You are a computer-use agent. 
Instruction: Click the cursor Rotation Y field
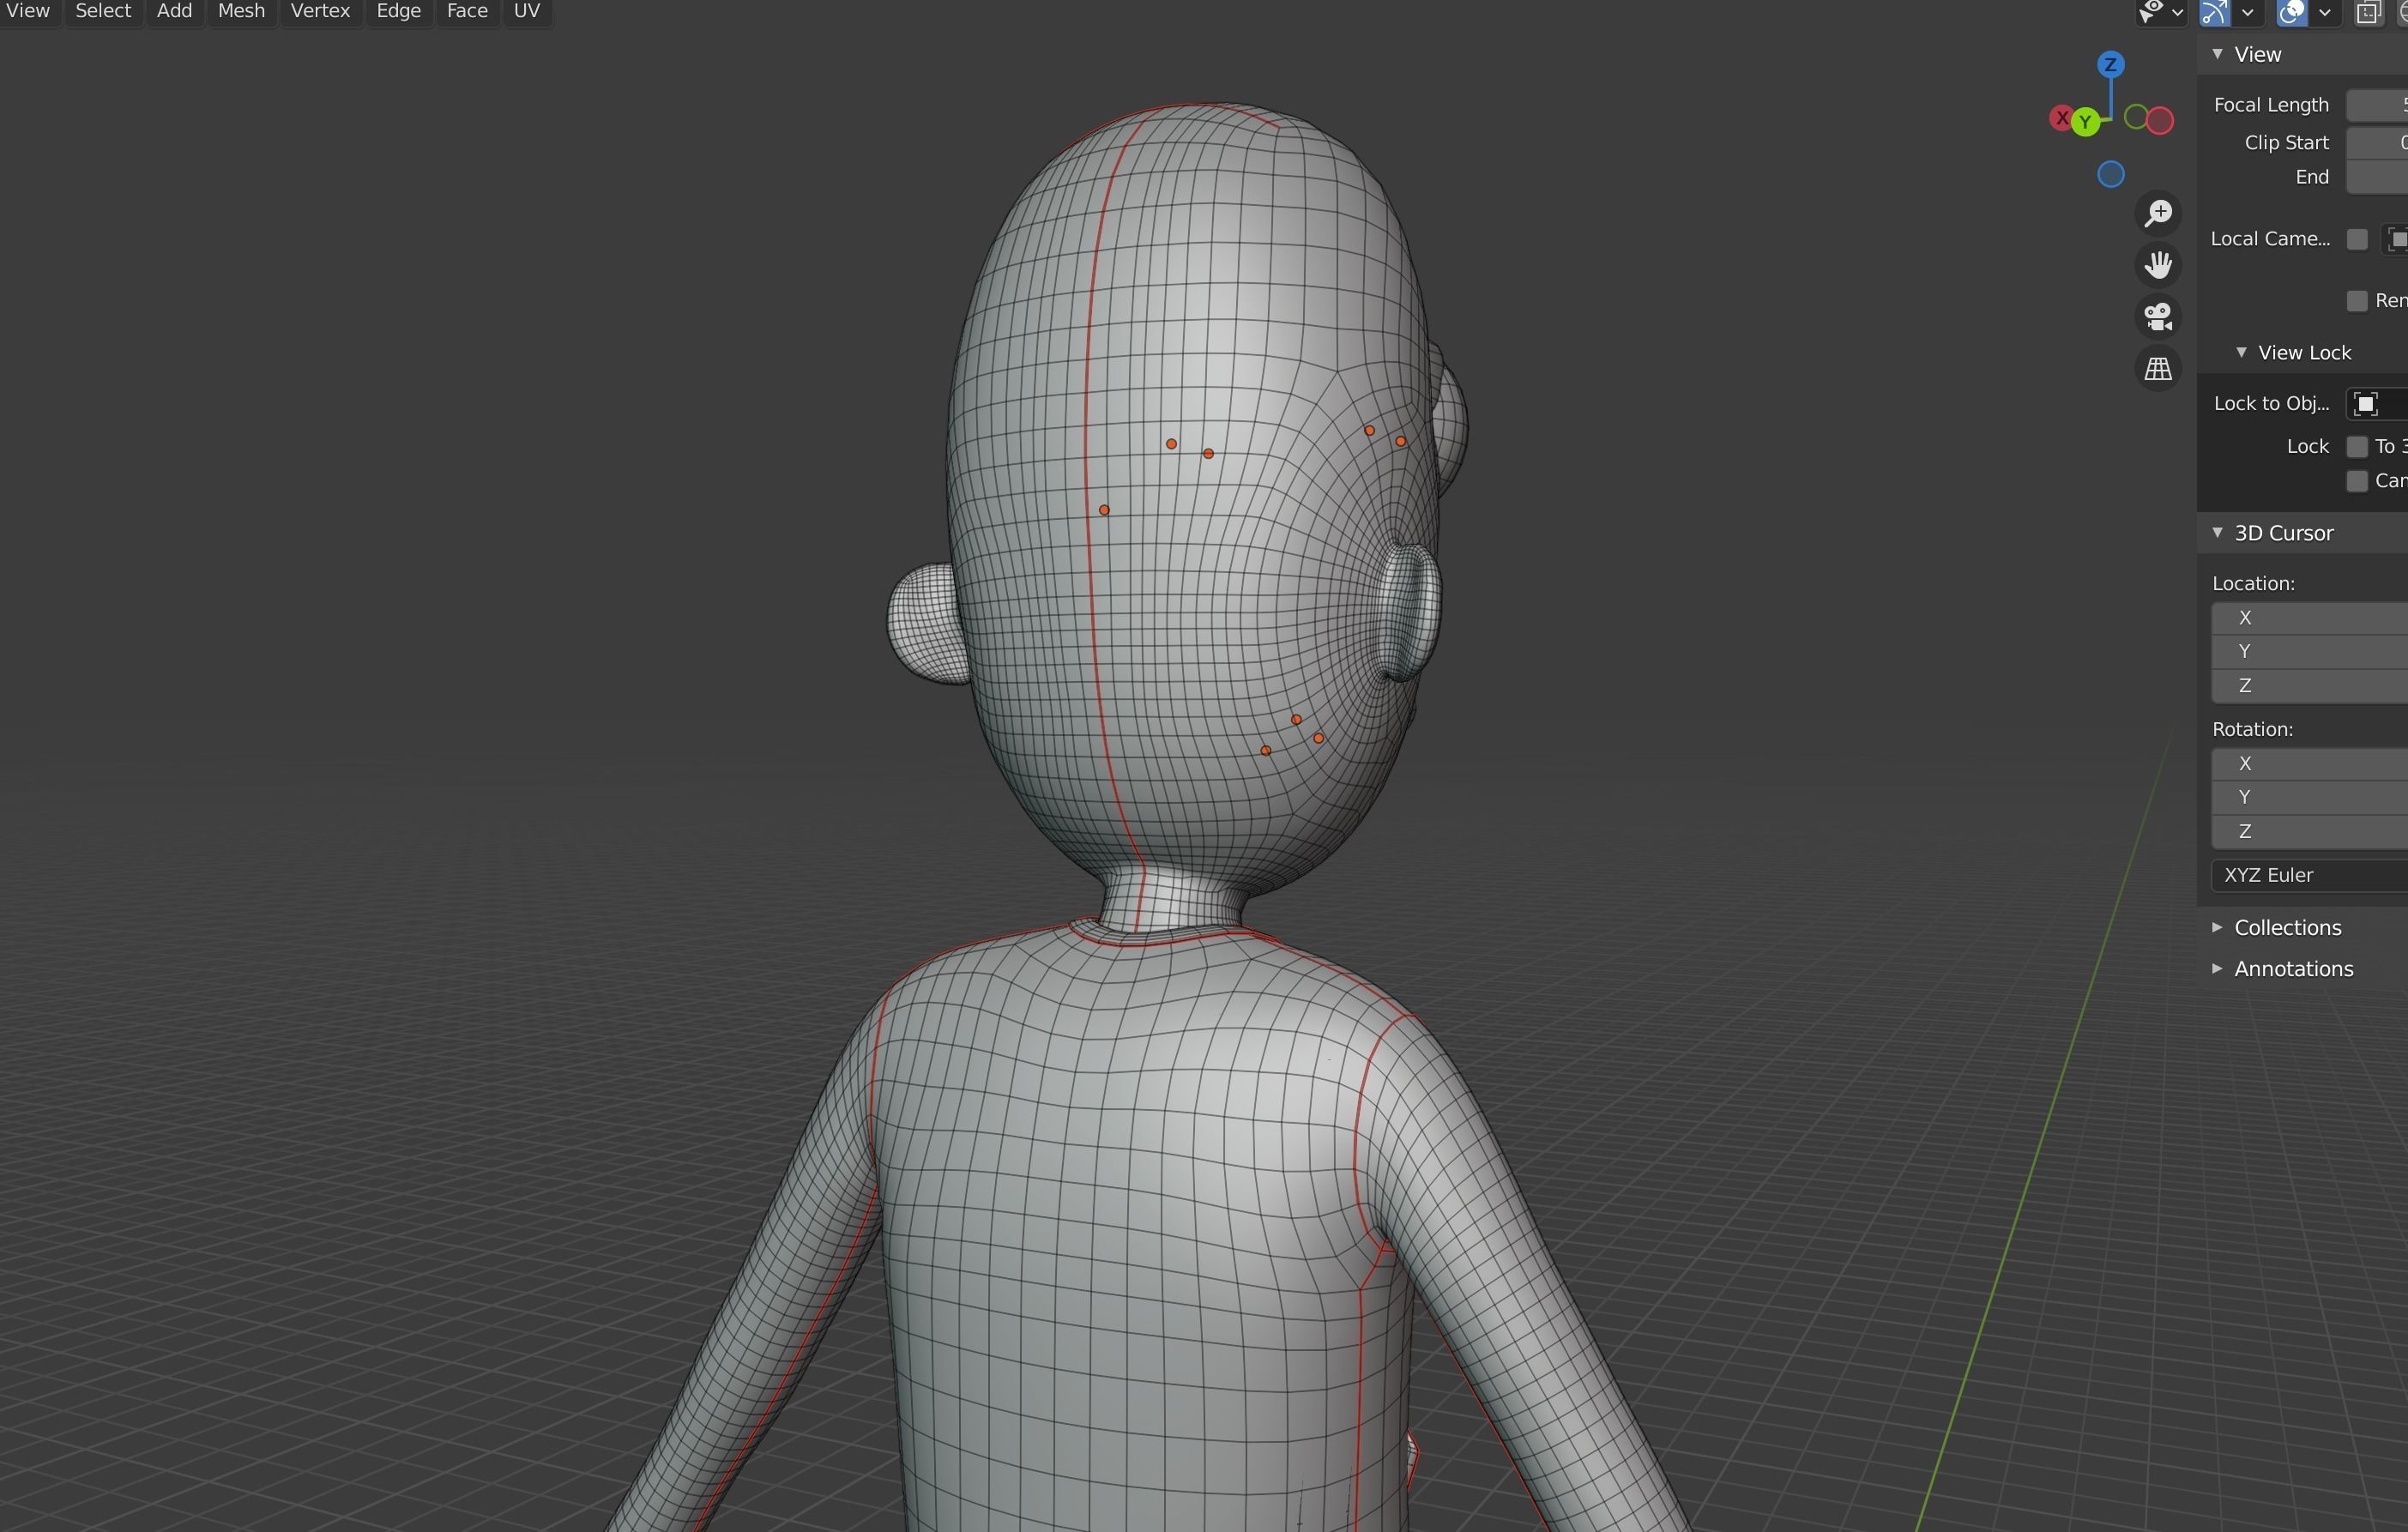click(2309, 798)
